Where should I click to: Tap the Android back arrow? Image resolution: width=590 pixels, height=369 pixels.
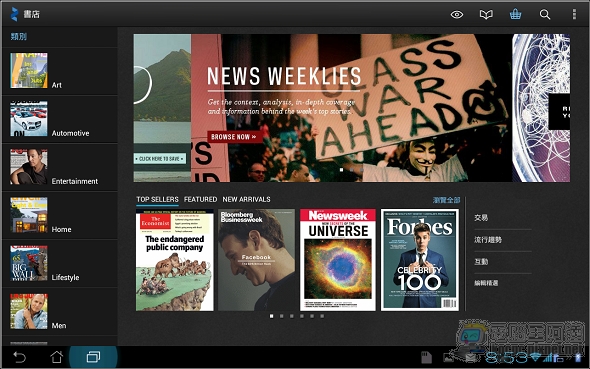[19, 357]
